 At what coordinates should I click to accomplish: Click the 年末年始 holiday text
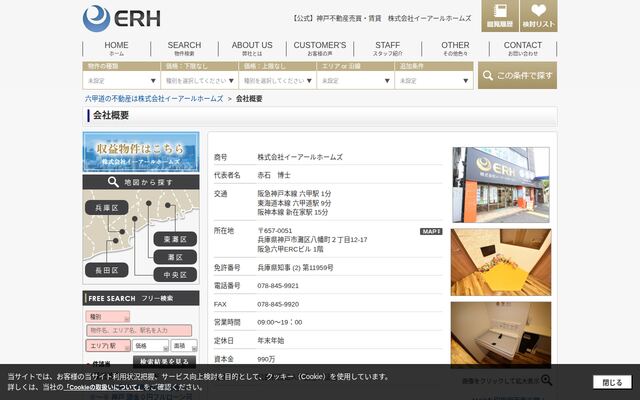click(271, 340)
